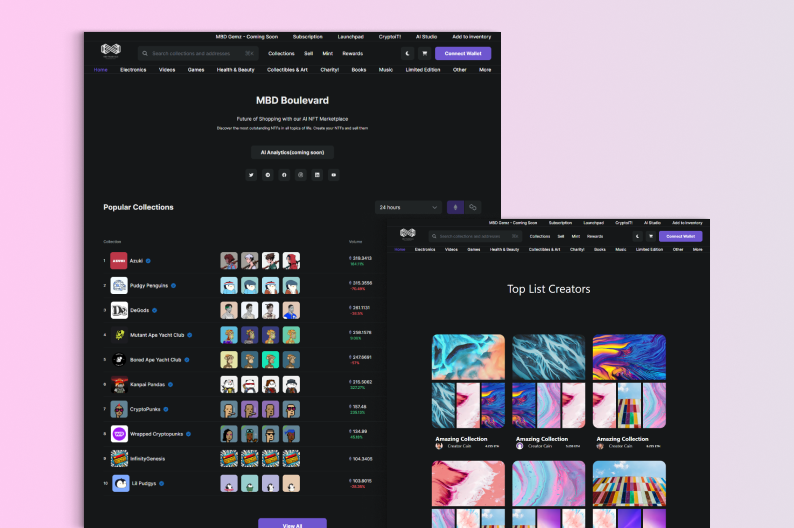The height and width of the screenshot is (528, 794).
Task: Click the Twitter icon under MBD Boulevard
Action: coord(252,175)
